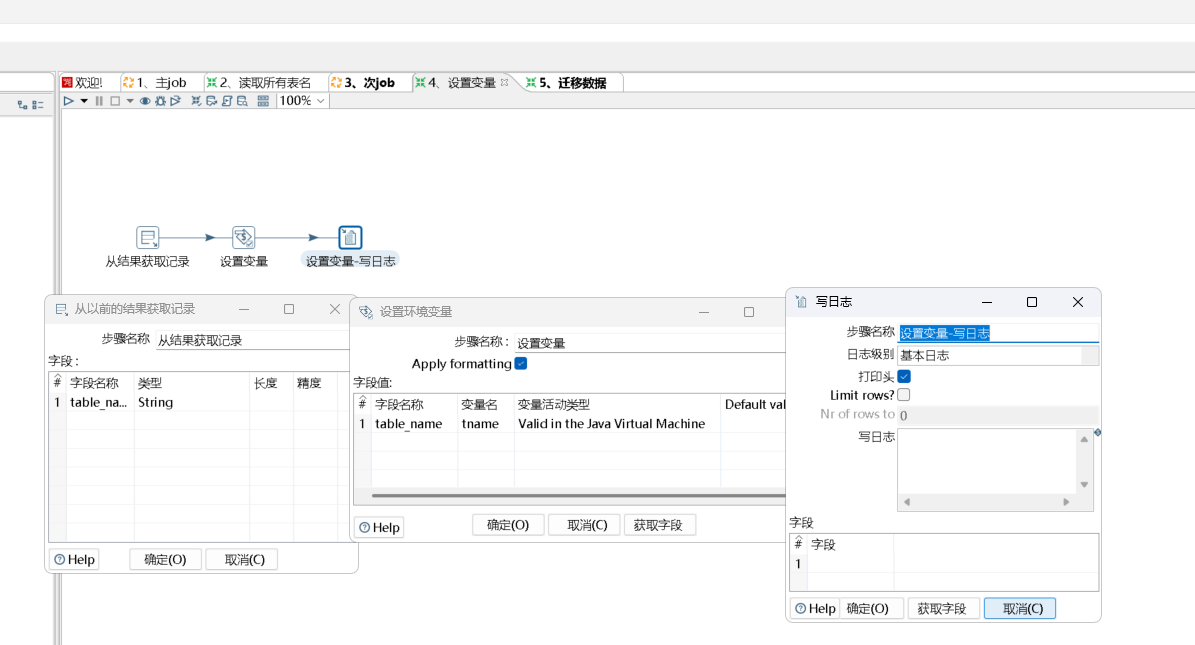Switch to the 2、读取所有表名 tab
Screen dimensions: 1195x645
(259, 82)
